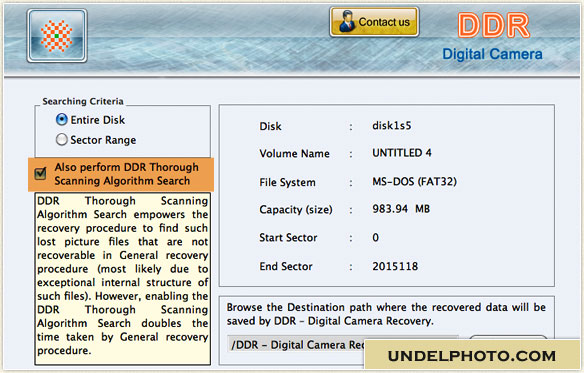Open the Contact us button

374,22
